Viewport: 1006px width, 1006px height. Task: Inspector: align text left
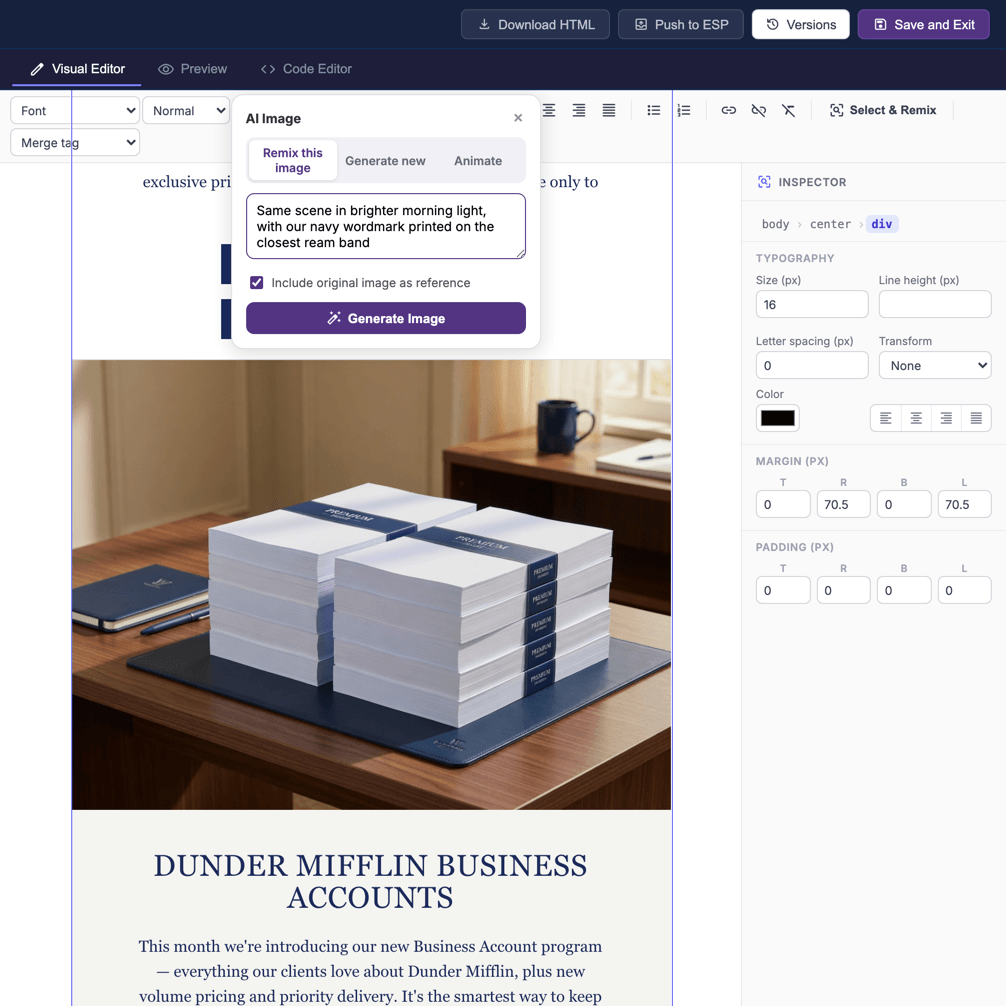(885, 418)
